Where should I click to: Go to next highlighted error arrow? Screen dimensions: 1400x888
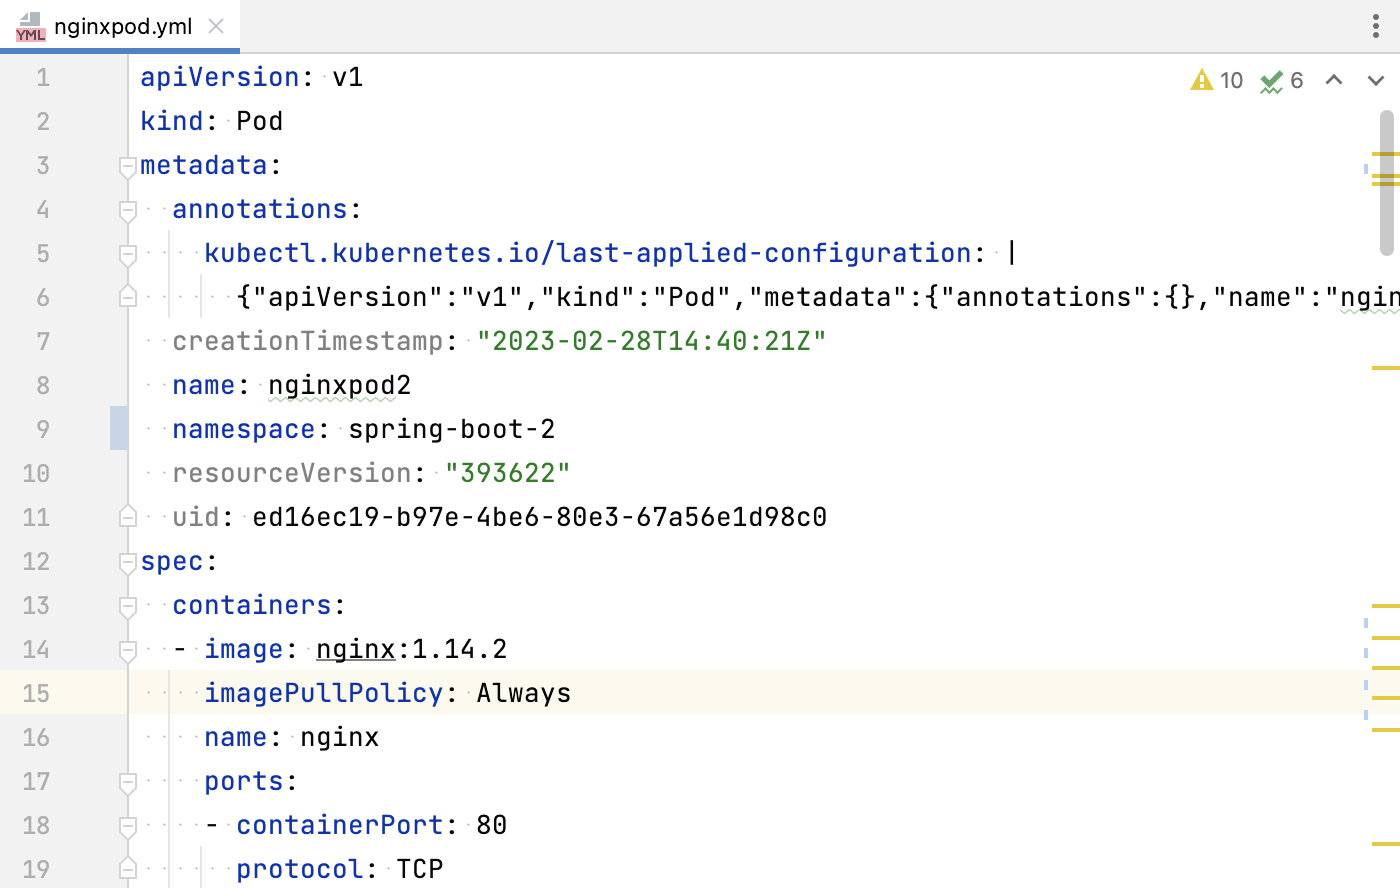click(1376, 80)
